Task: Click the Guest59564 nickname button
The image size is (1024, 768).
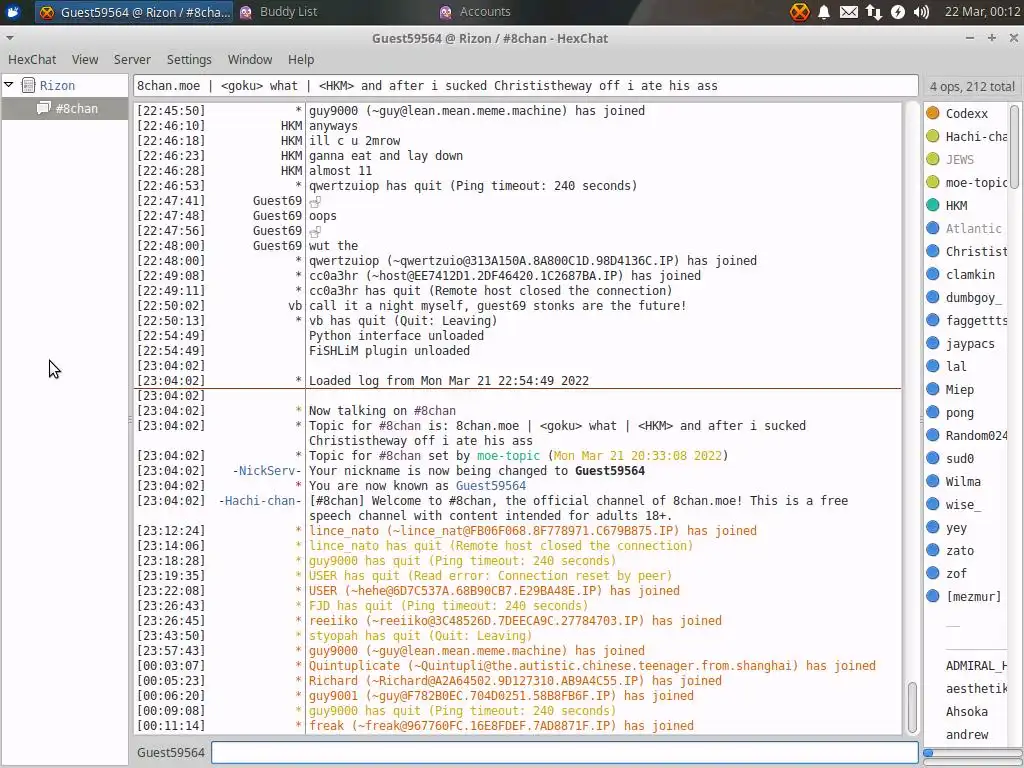Action: [170, 752]
